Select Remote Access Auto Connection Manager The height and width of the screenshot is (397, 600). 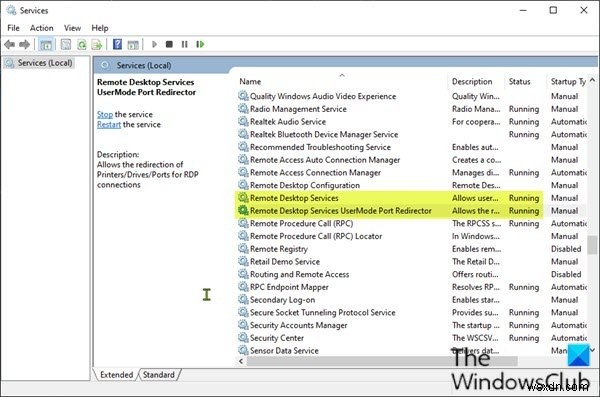(x=325, y=160)
